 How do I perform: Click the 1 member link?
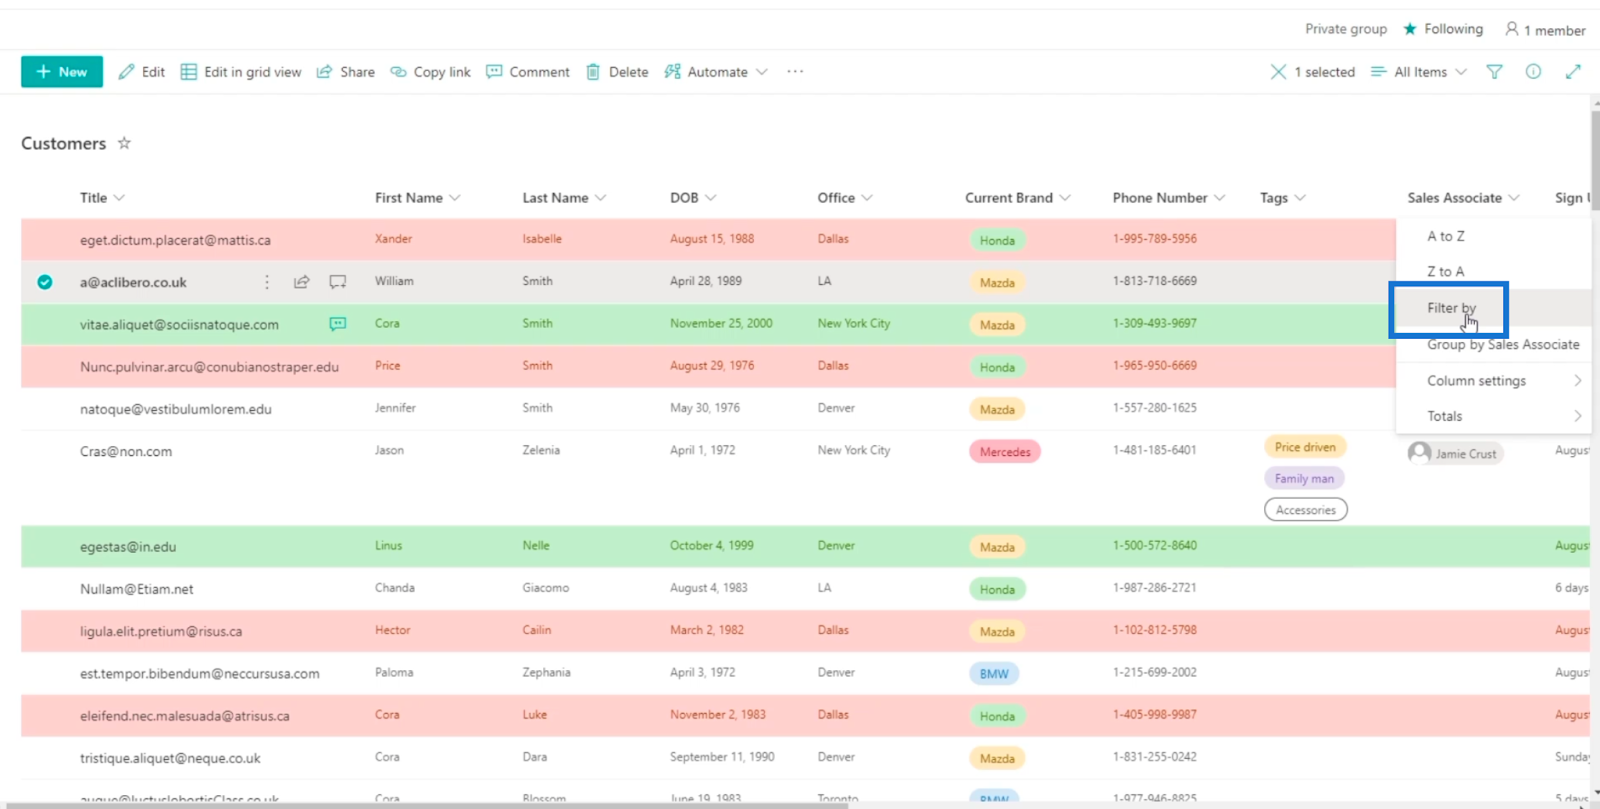pos(1545,30)
